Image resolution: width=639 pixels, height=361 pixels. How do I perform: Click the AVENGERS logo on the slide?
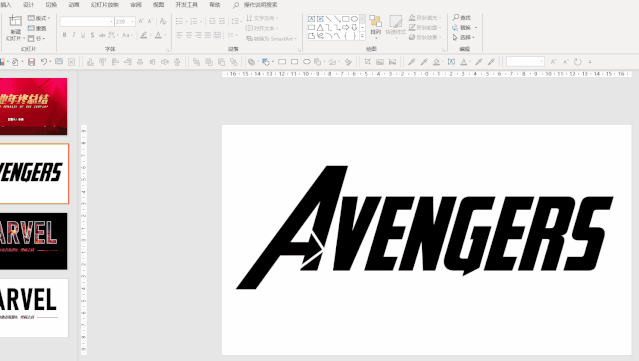coord(424,227)
